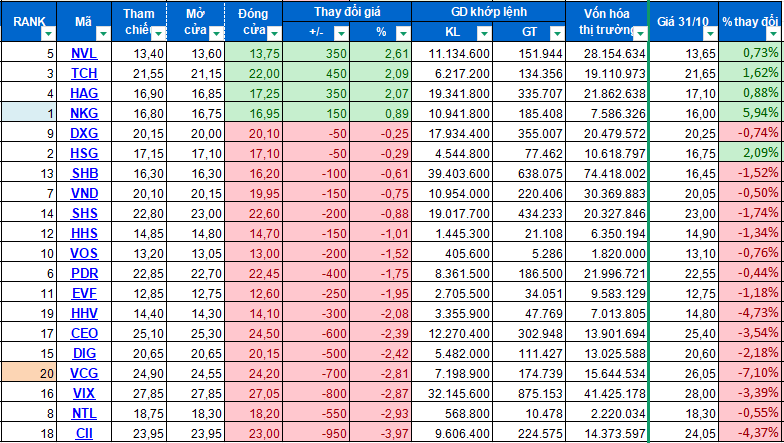Open the NVL stock ticker link

(x=84, y=54)
